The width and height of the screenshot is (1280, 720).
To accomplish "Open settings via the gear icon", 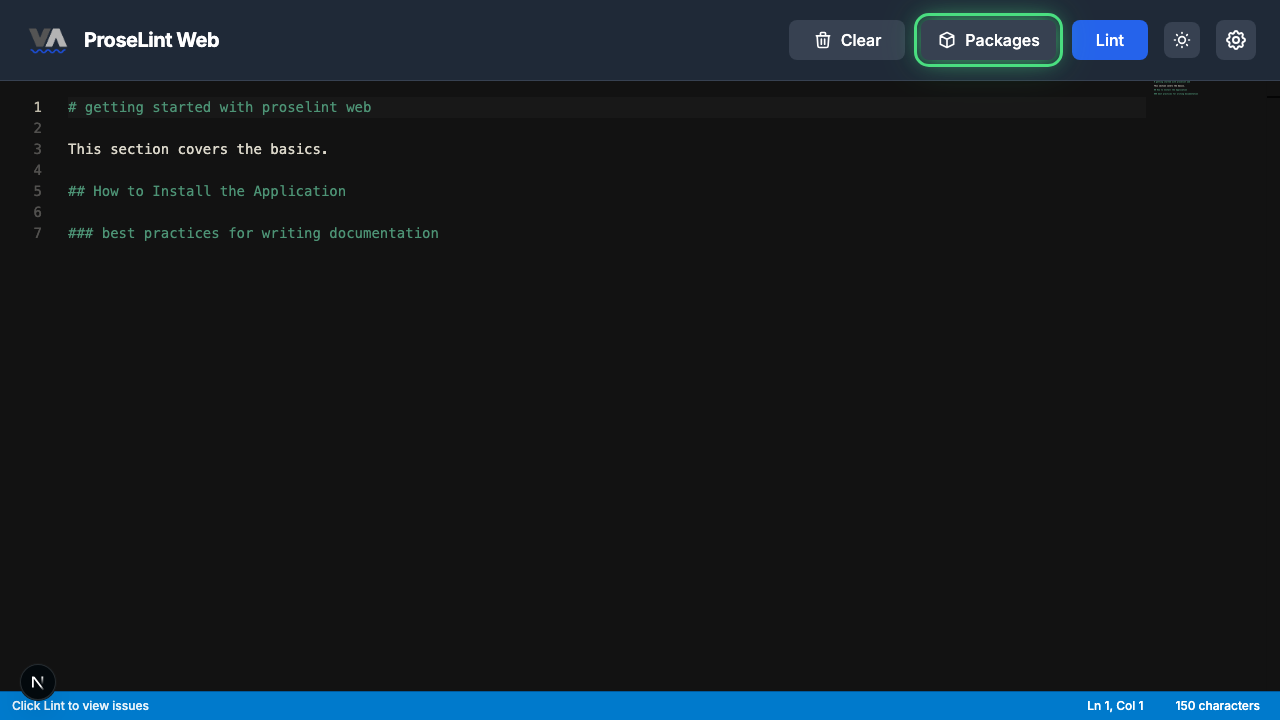I will [x=1236, y=40].
